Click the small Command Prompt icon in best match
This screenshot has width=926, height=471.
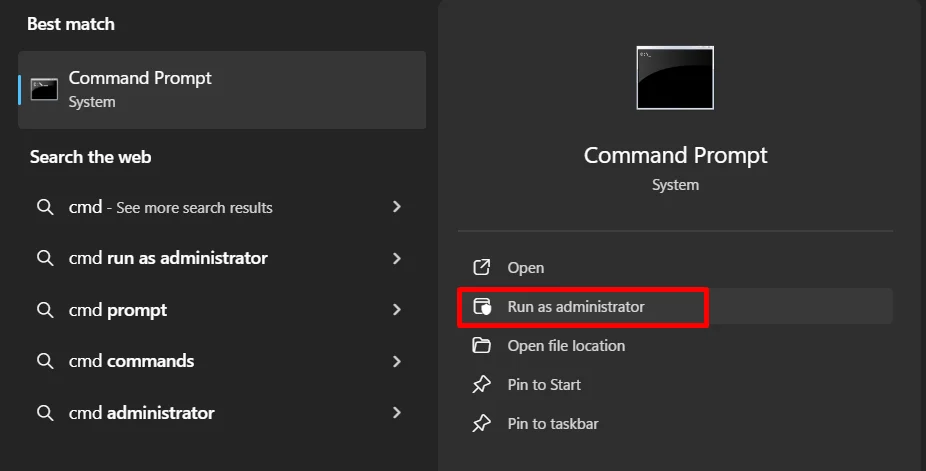coord(44,90)
